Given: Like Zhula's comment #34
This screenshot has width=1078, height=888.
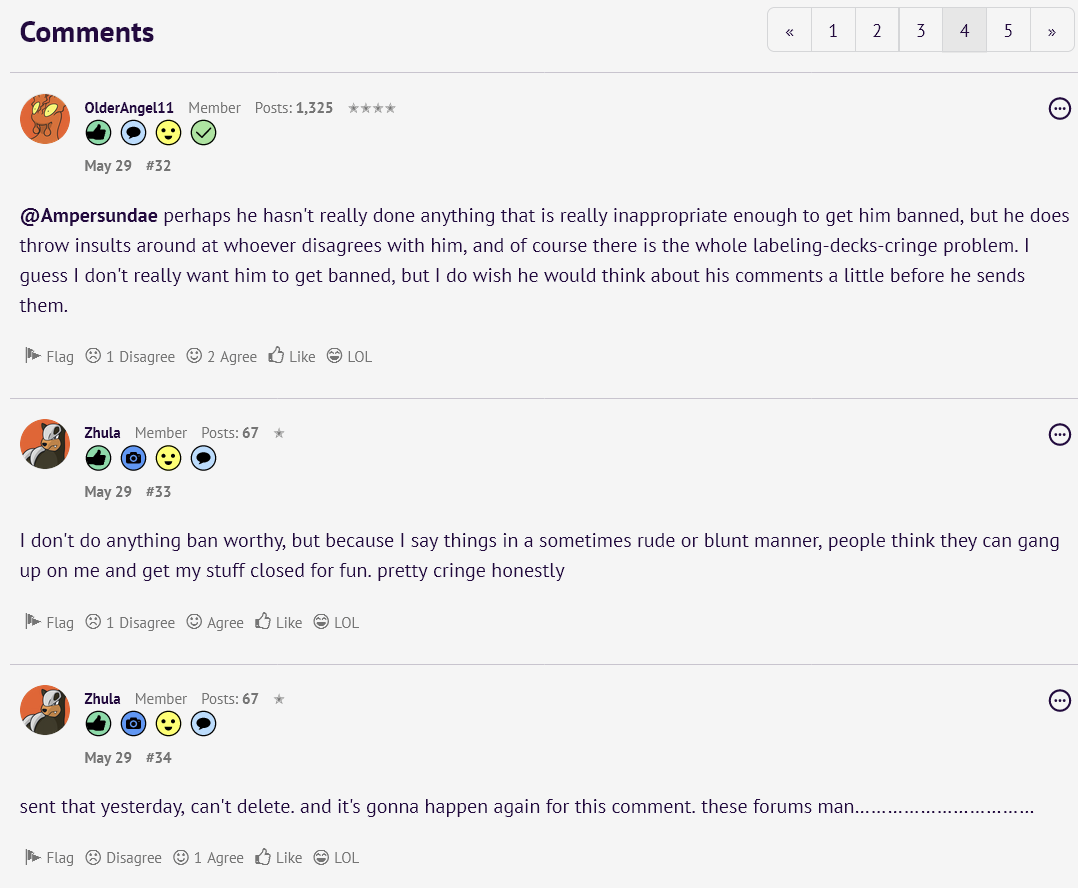Looking at the screenshot, I should (x=279, y=858).
